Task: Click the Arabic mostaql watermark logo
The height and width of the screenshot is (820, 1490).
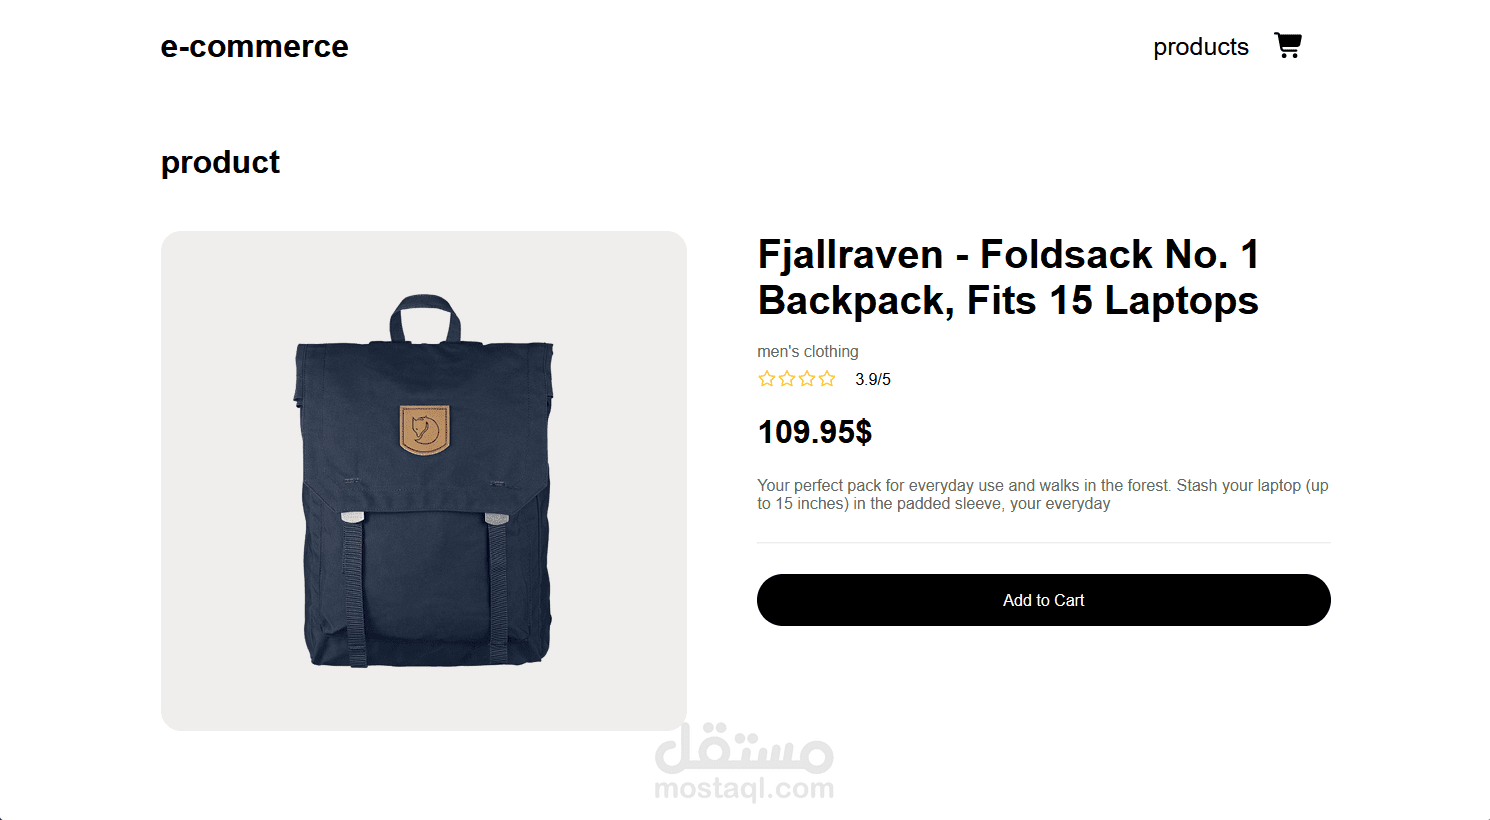Action: [x=744, y=748]
